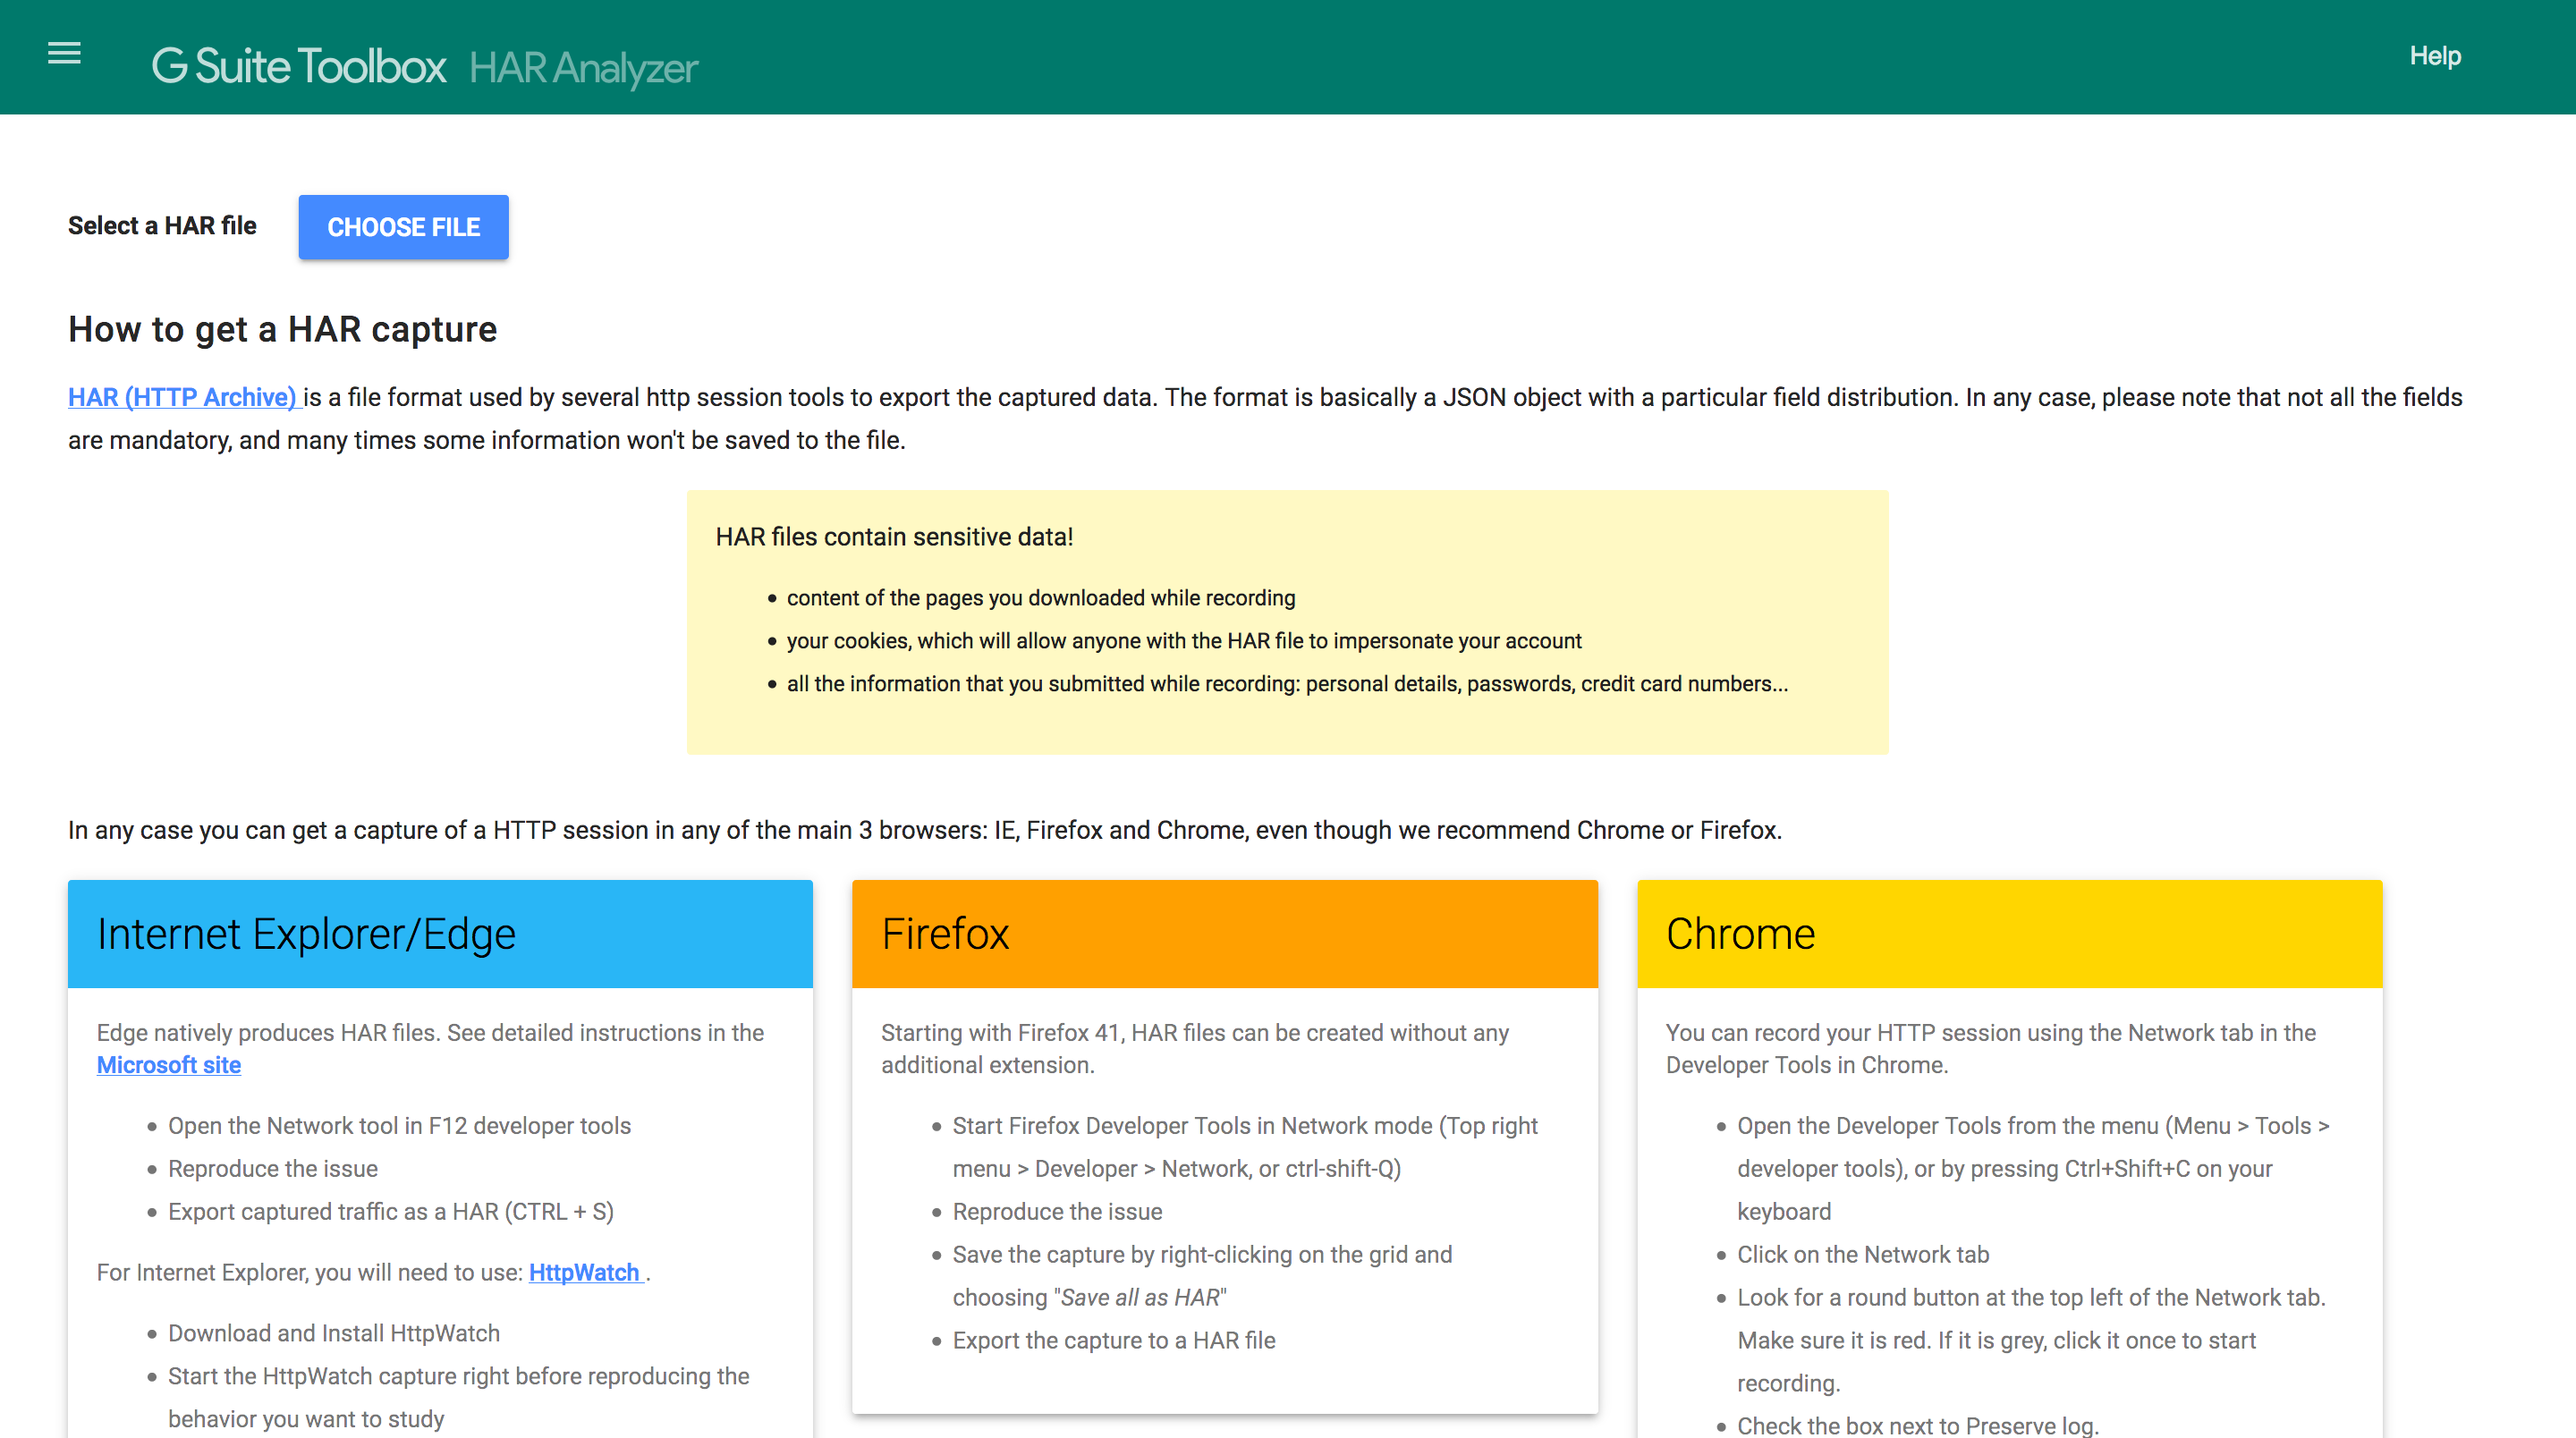
Task: Click the Save all as HAR instruction text
Action: [1140, 1297]
